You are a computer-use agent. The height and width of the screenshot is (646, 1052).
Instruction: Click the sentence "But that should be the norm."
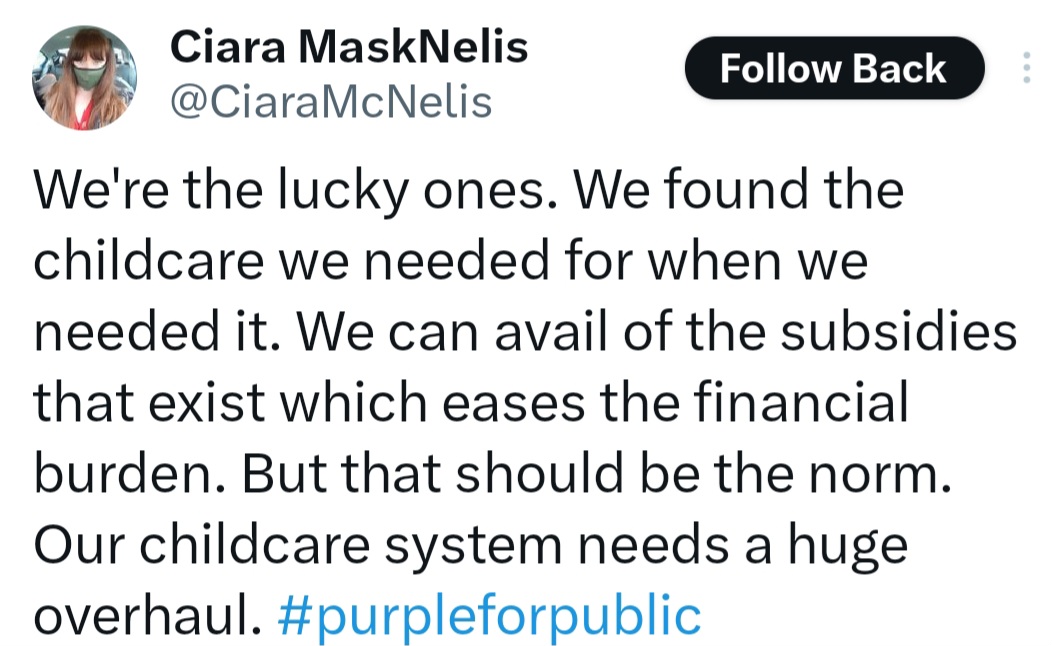pos(596,473)
